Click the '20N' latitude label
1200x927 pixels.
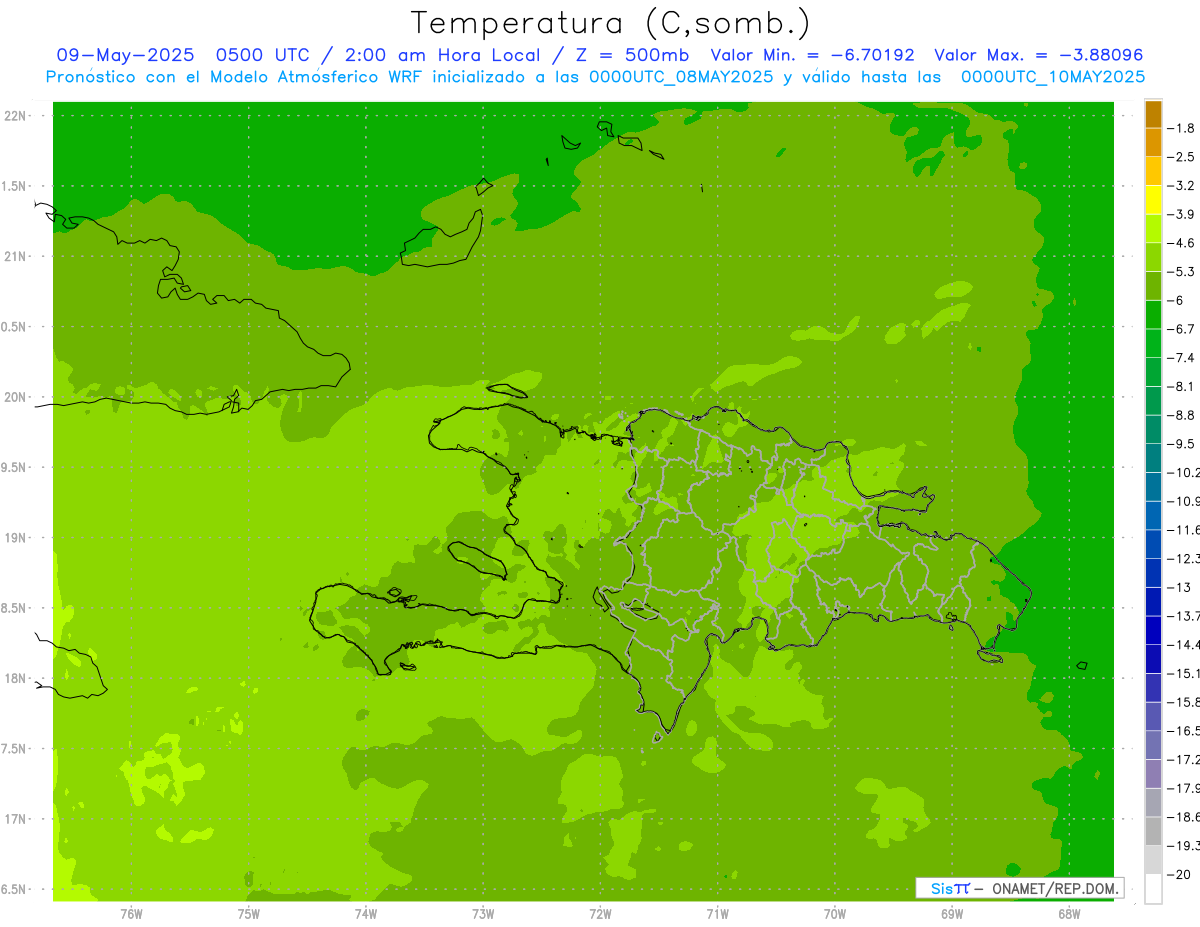point(16,397)
